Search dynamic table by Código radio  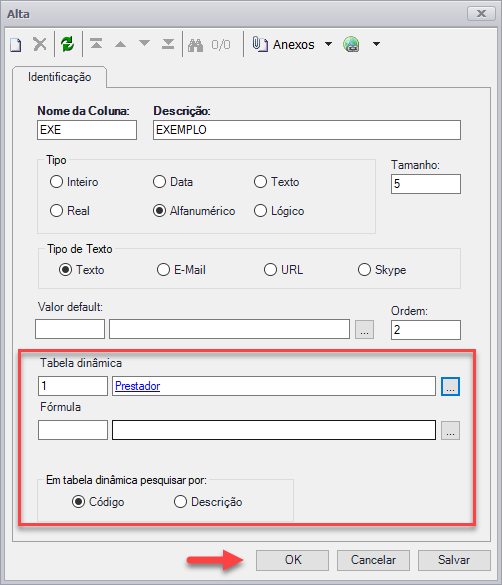tap(78, 501)
